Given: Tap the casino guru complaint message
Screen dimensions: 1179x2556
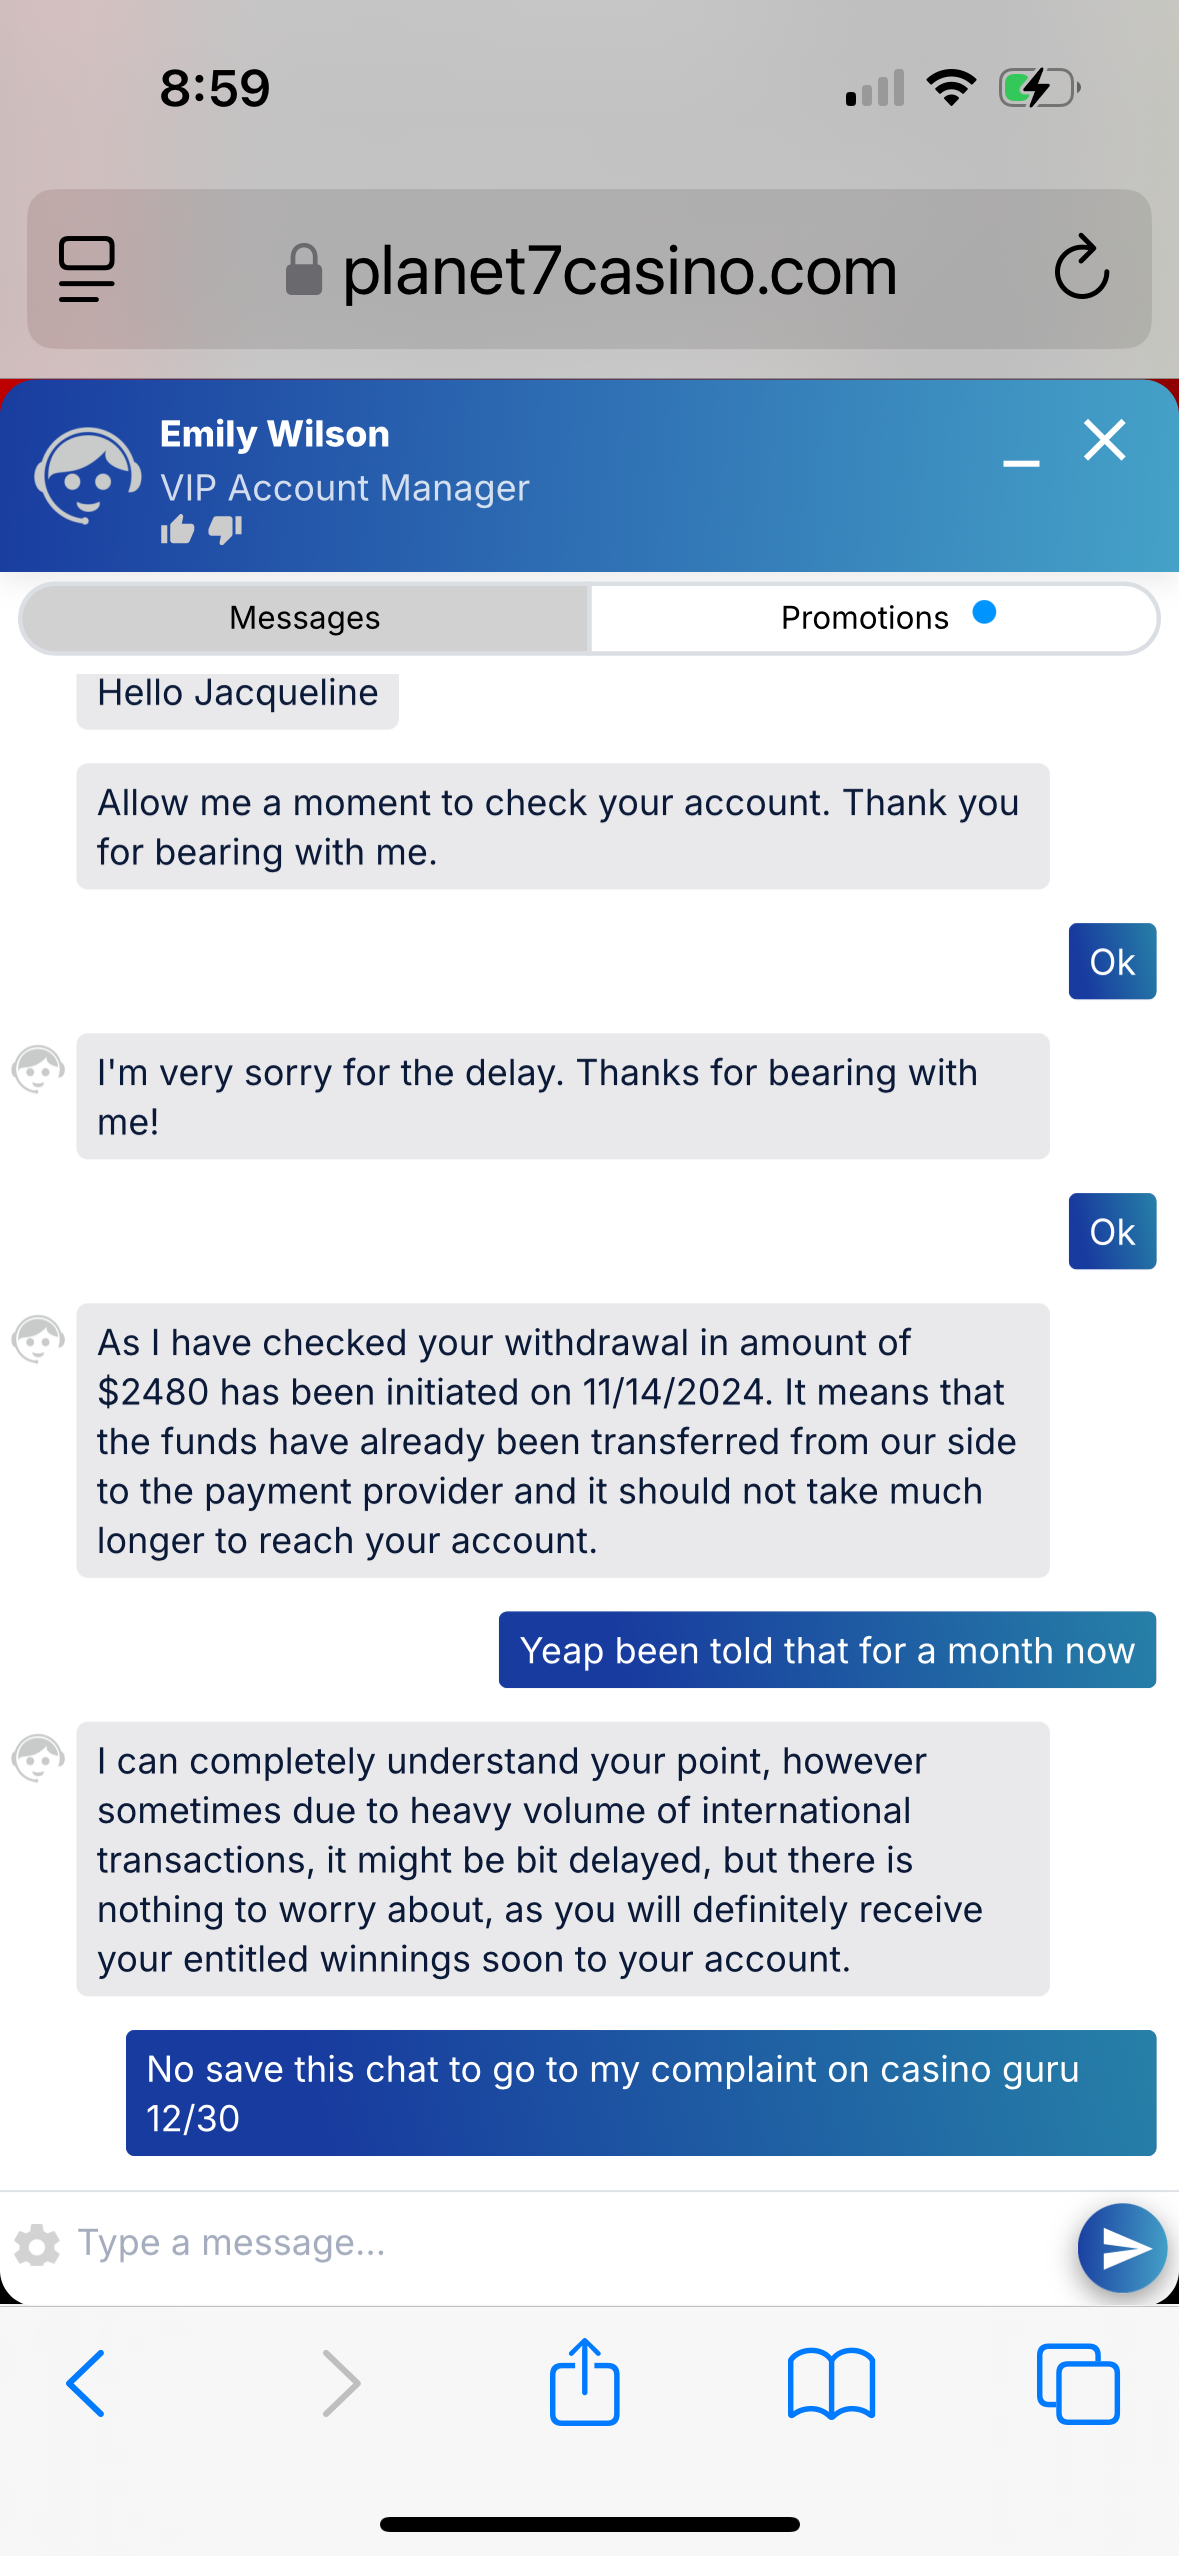Looking at the screenshot, I should click(x=640, y=2092).
